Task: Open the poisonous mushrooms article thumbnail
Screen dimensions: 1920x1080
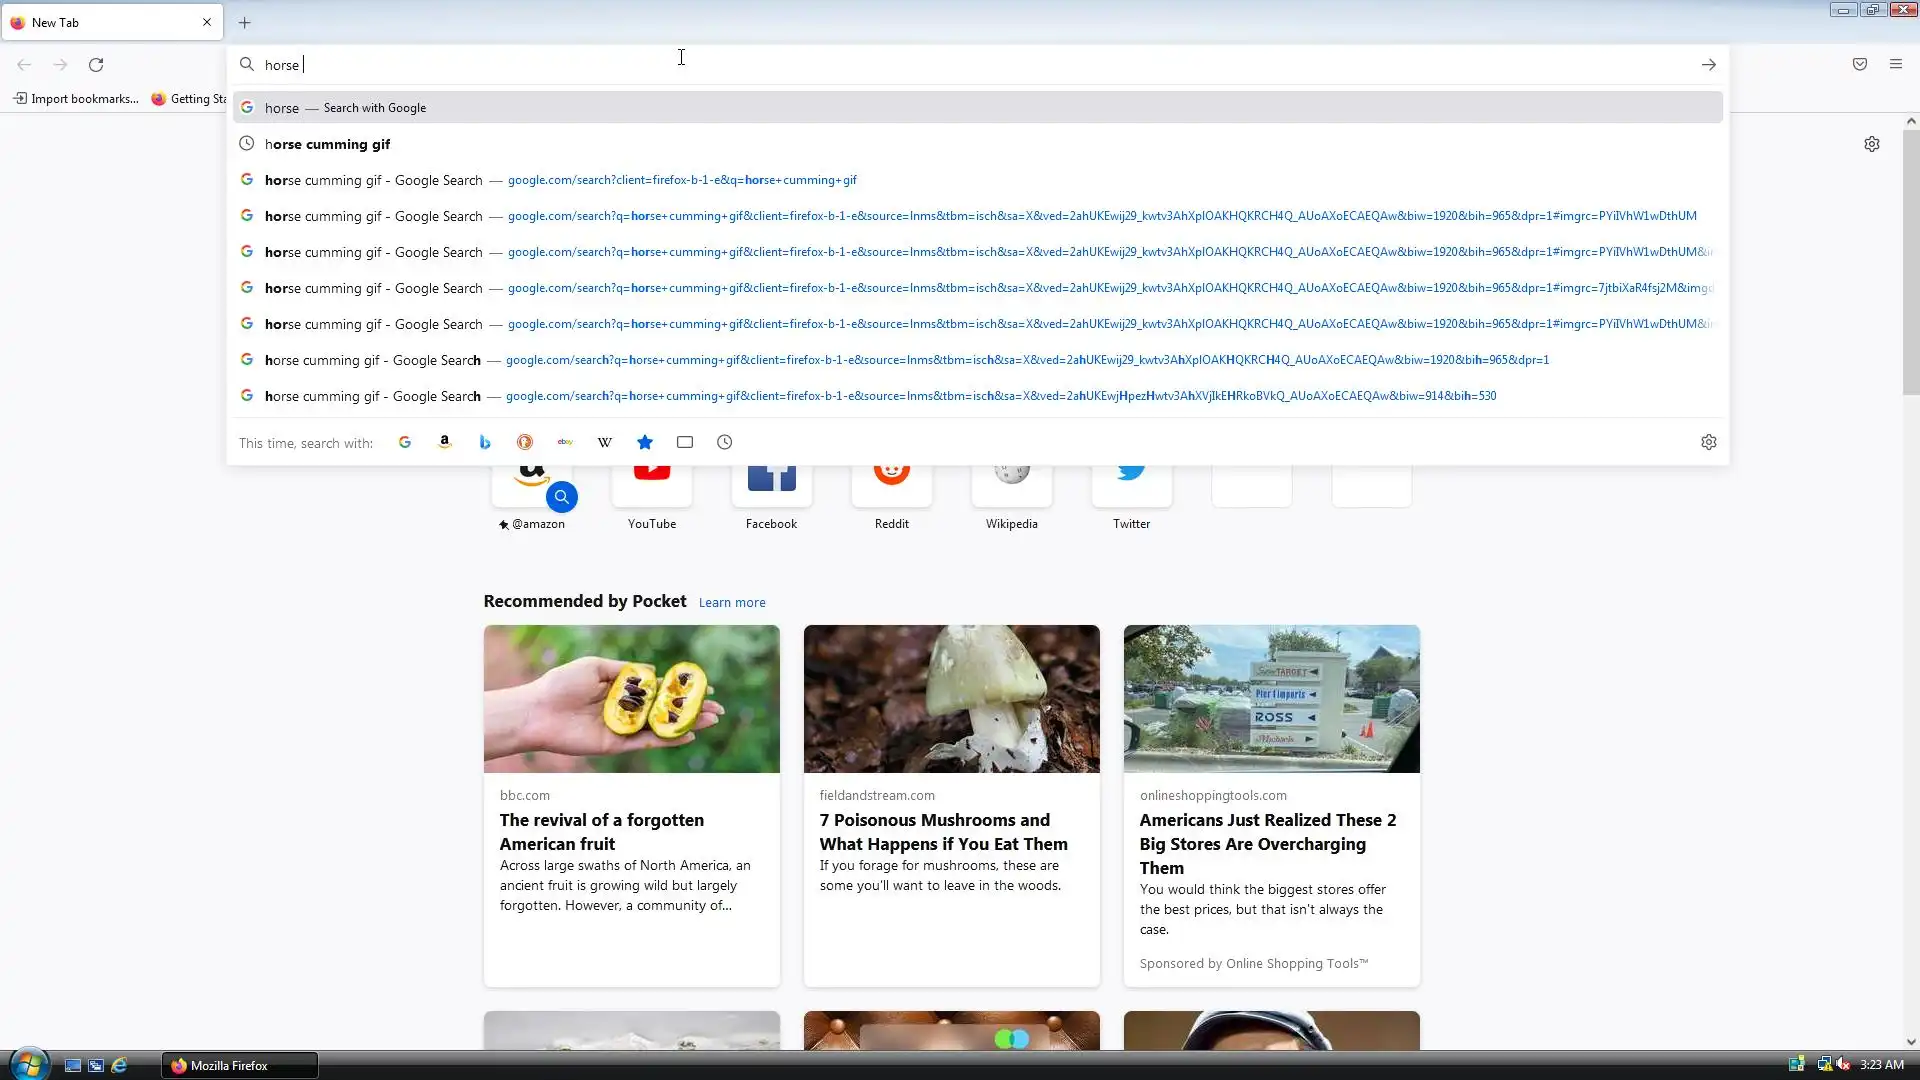Action: [951, 698]
